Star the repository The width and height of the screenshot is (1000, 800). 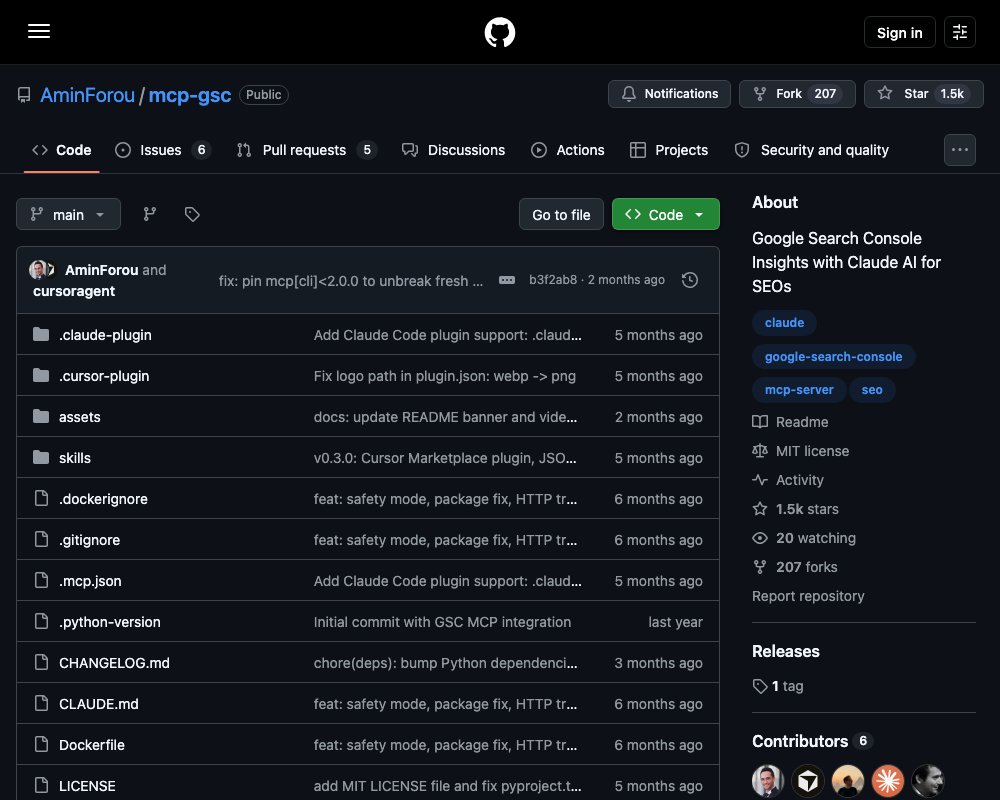tap(923, 94)
